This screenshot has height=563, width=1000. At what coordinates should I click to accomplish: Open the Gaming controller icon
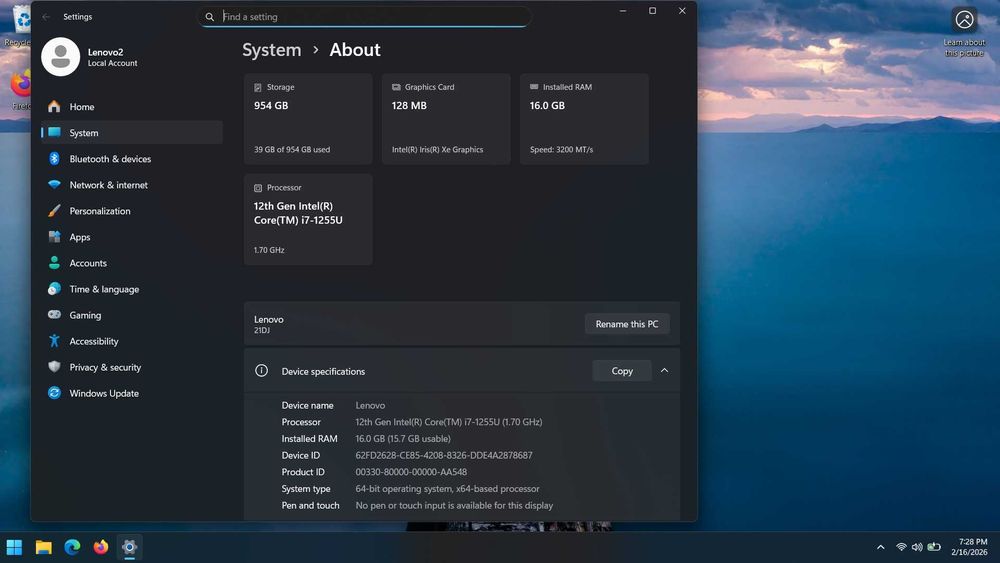tap(54, 315)
